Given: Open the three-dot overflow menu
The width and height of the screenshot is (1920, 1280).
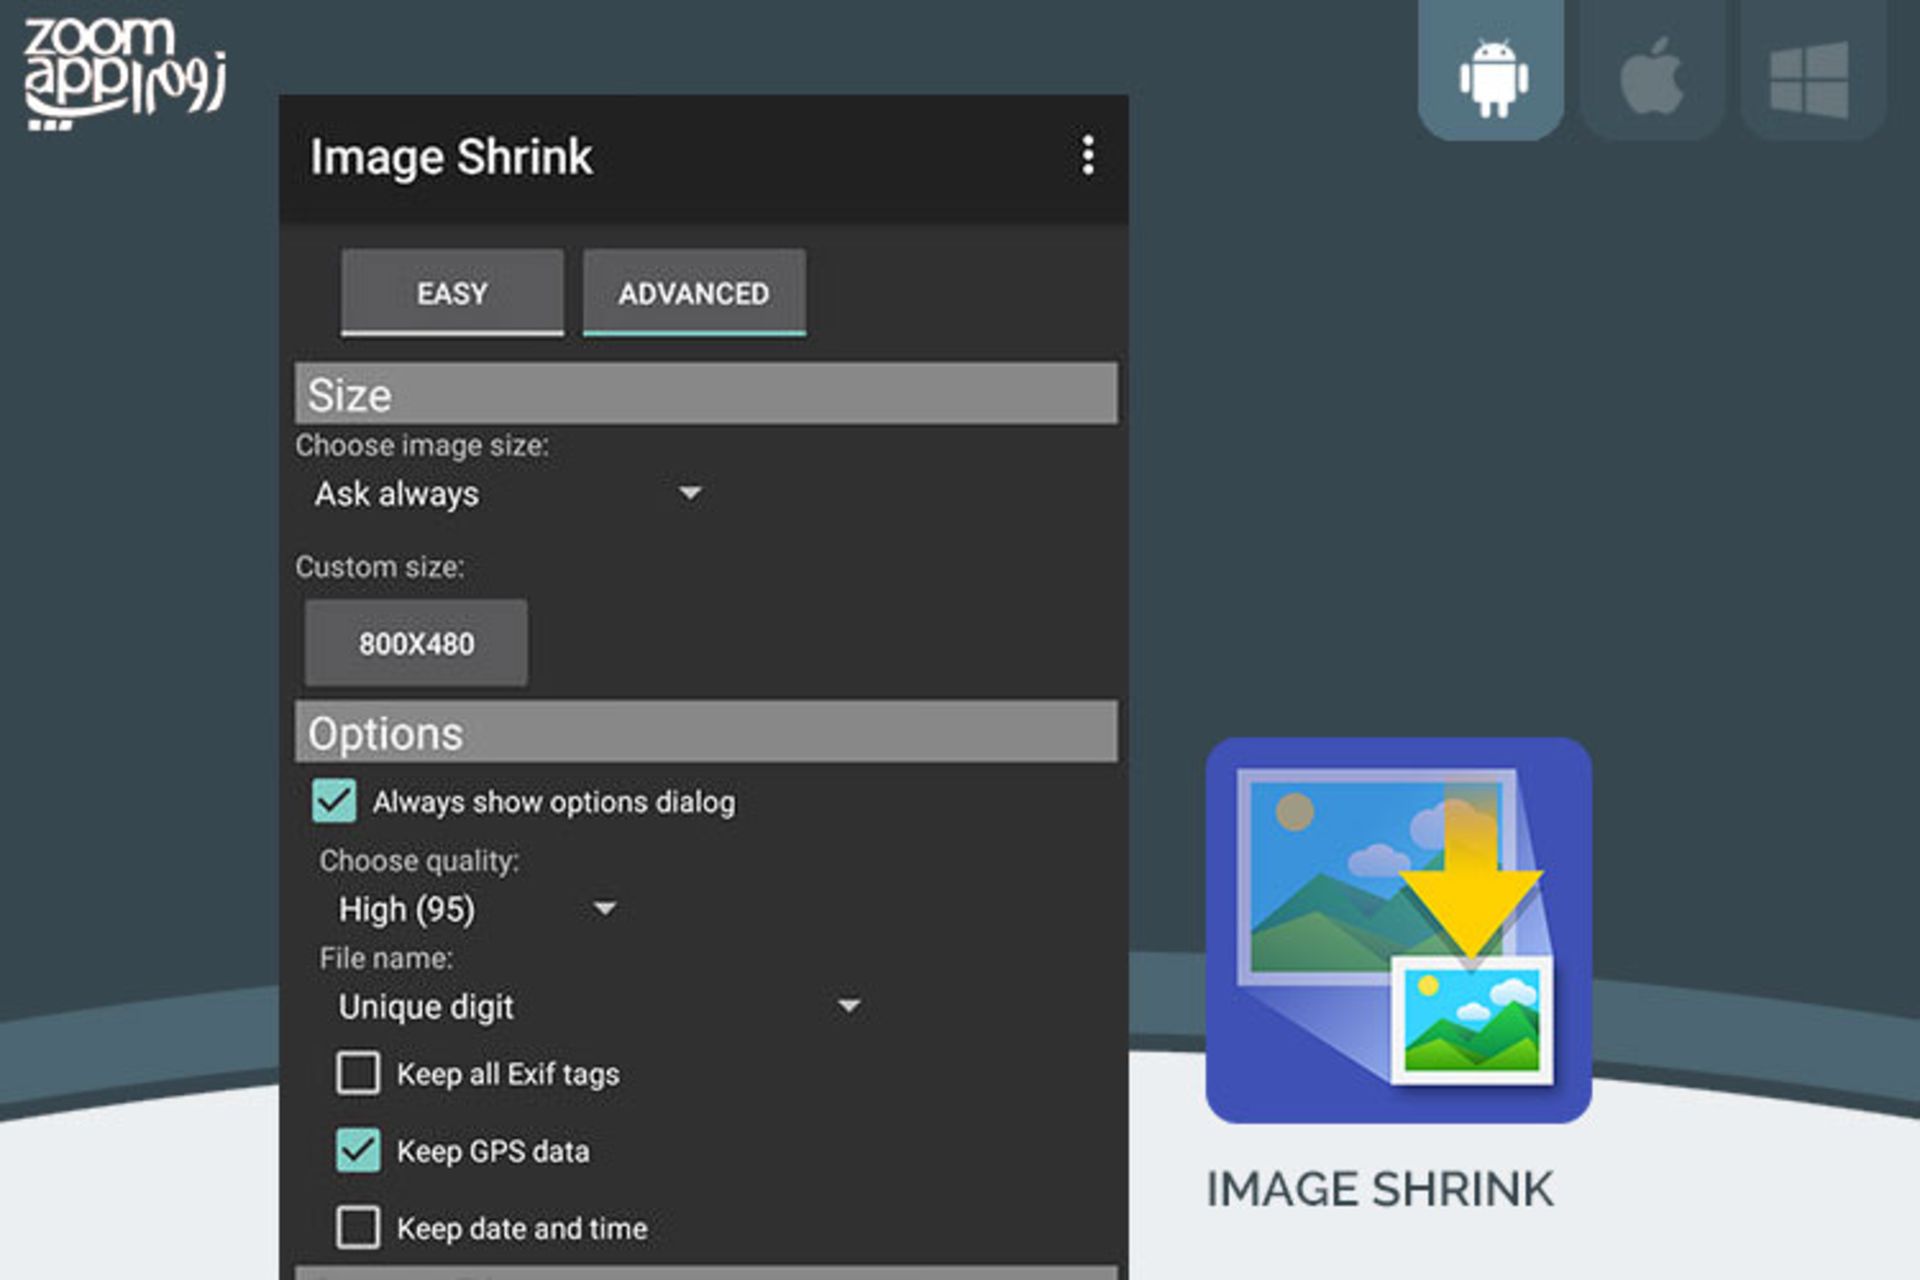Looking at the screenshot, I should pos(1088,156).
